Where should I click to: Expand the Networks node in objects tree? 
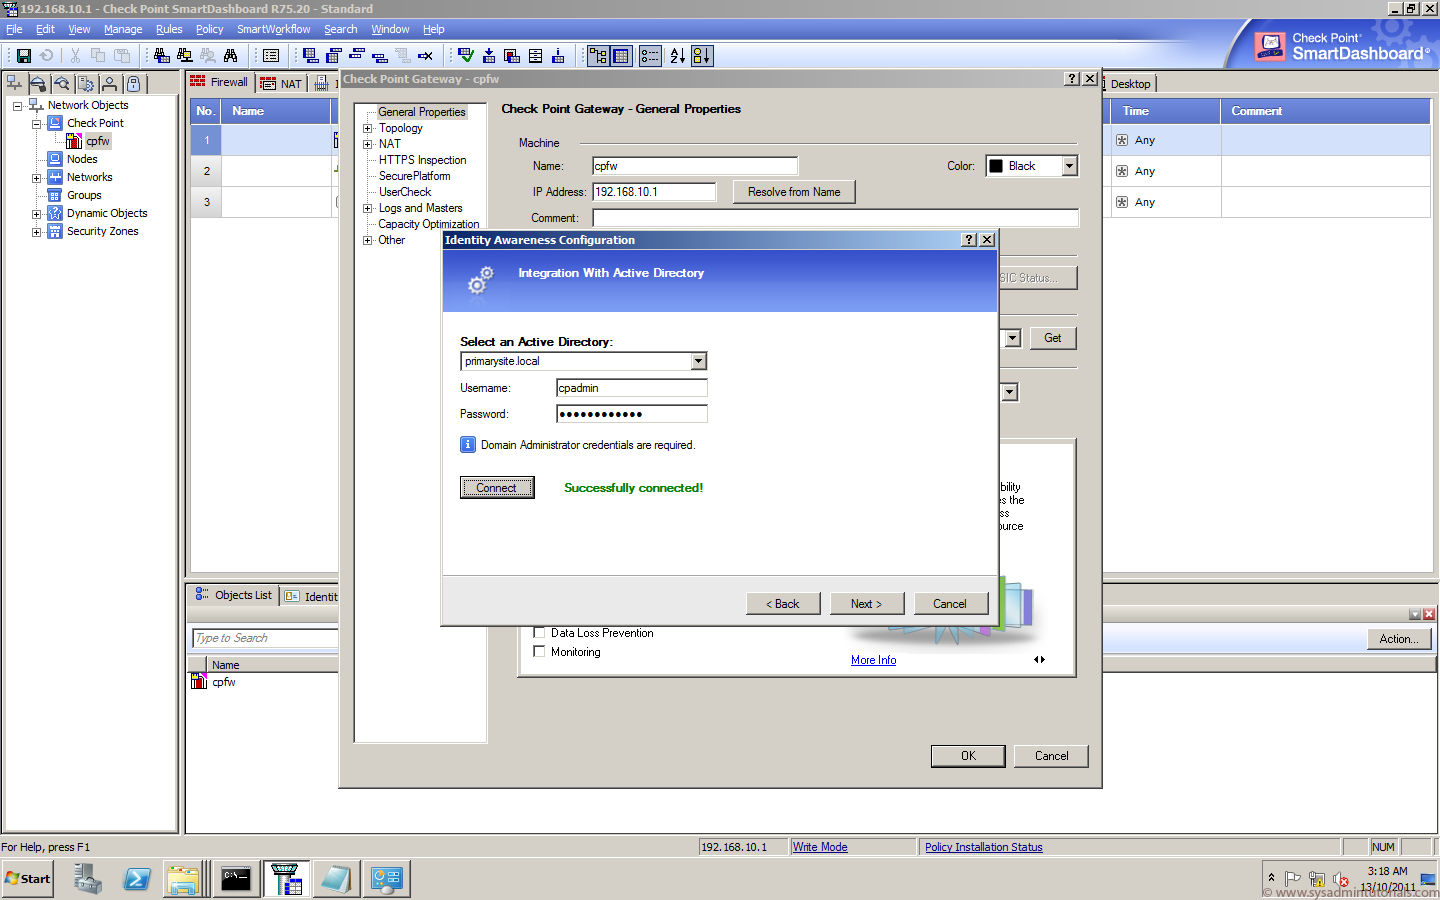[36, 178]
